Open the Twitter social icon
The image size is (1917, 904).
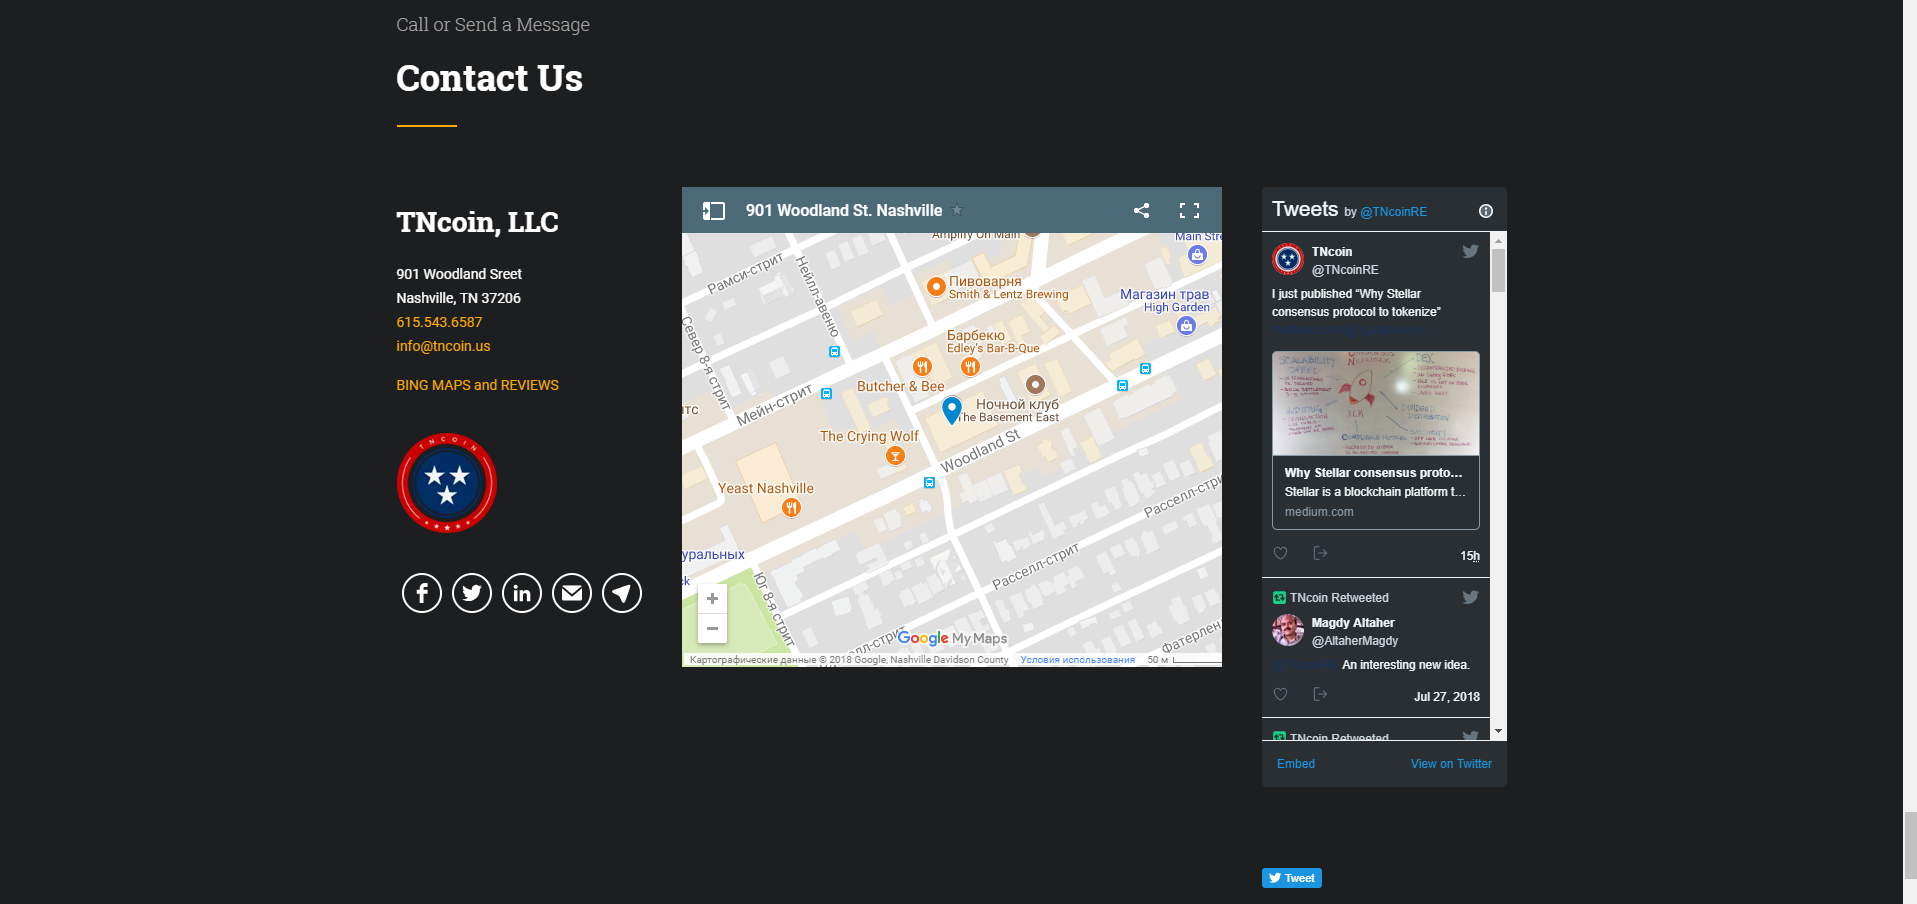click(x=472, y=593)
